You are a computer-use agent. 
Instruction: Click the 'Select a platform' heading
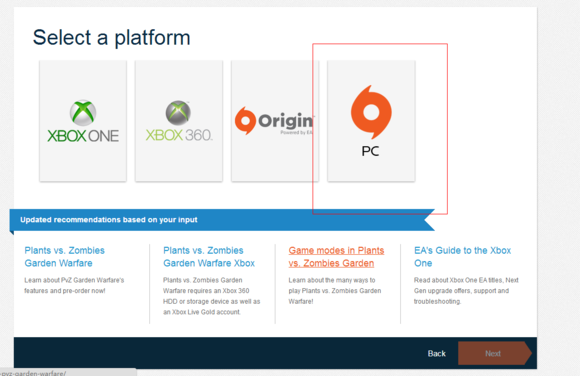point(111,38)
